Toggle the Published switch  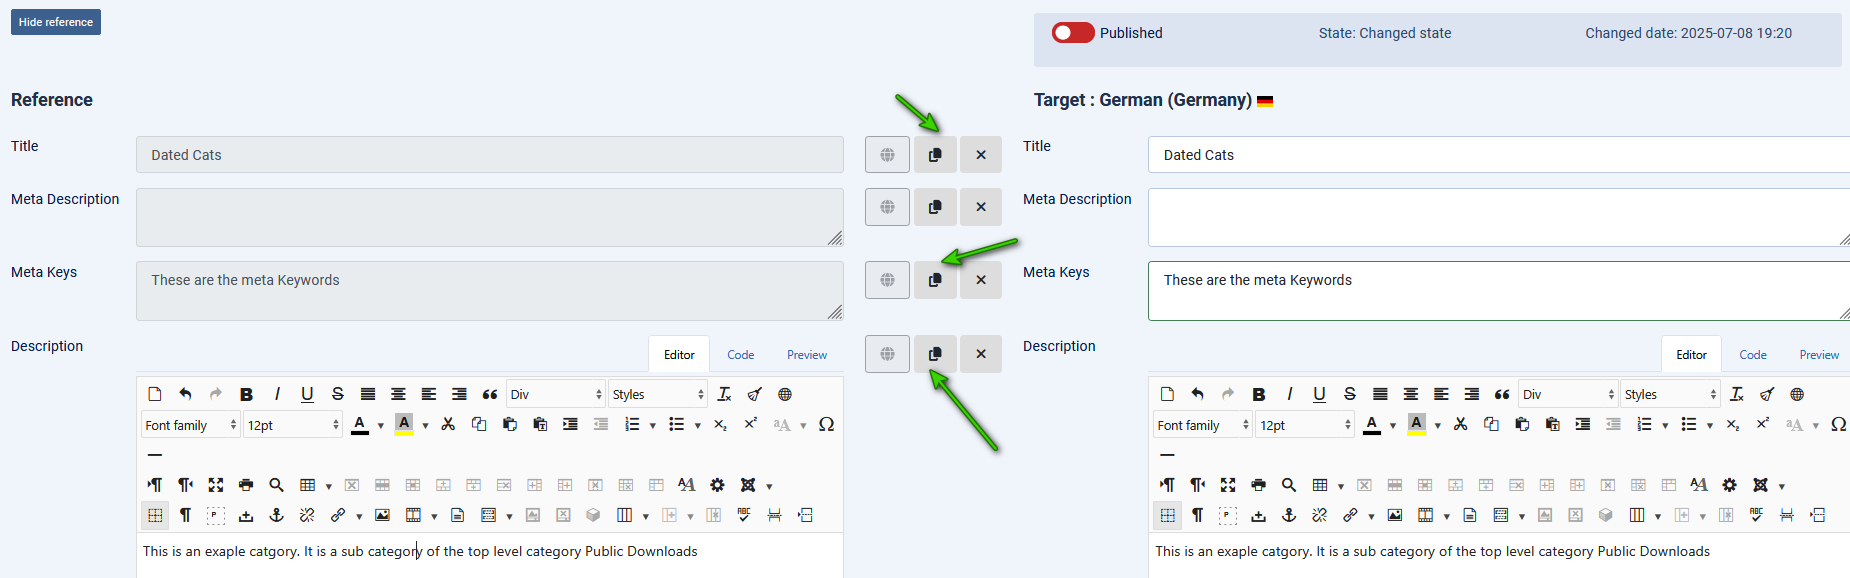(x=1072, y=33)
